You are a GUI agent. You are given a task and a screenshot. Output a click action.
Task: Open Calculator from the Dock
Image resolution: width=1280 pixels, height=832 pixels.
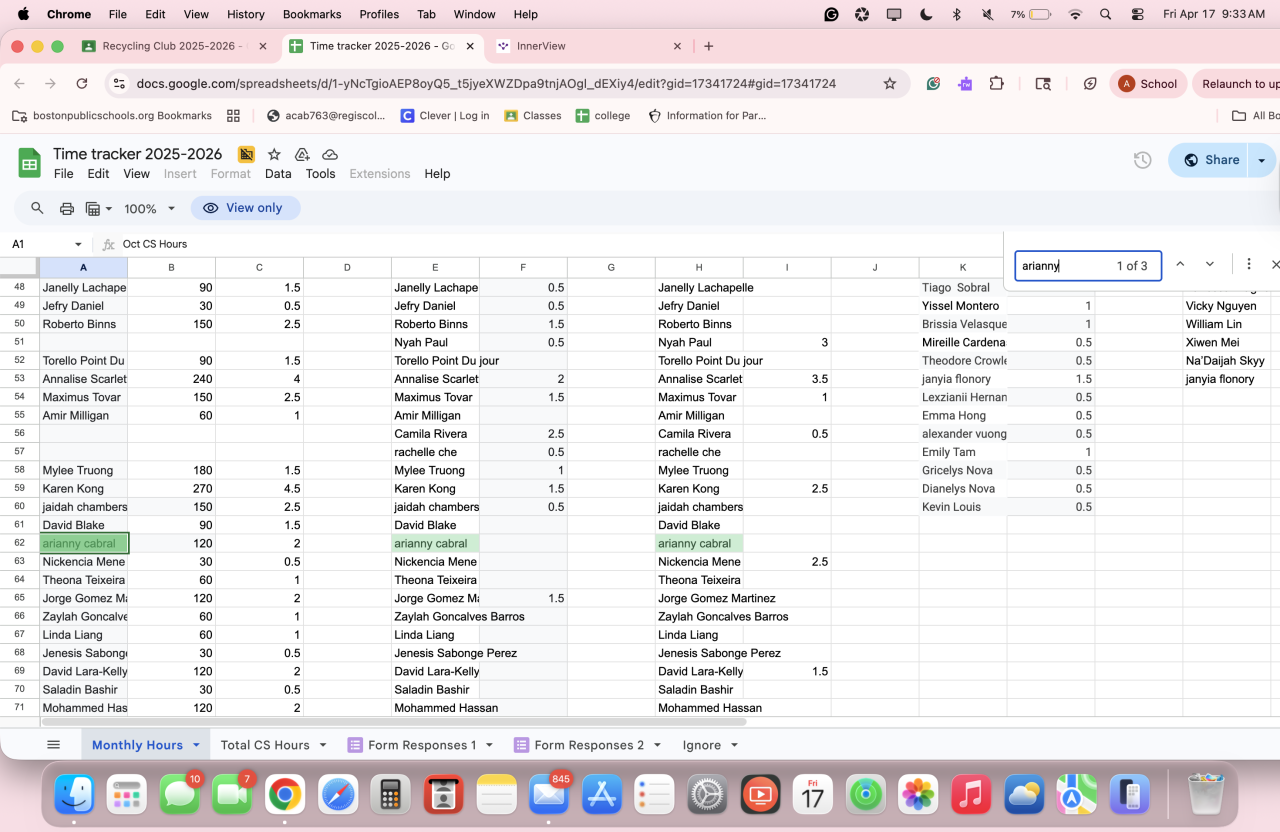click(x=391, y=795)
